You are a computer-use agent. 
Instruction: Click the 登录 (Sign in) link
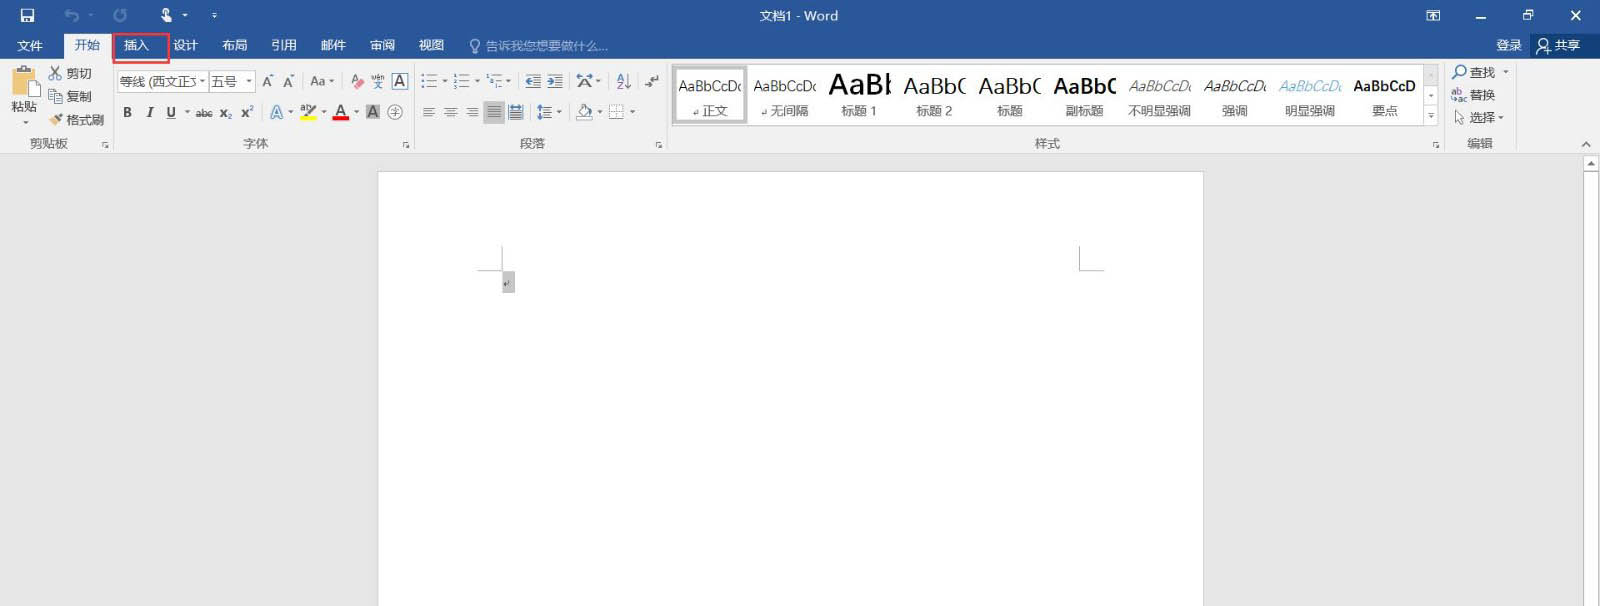point(1508,45)
